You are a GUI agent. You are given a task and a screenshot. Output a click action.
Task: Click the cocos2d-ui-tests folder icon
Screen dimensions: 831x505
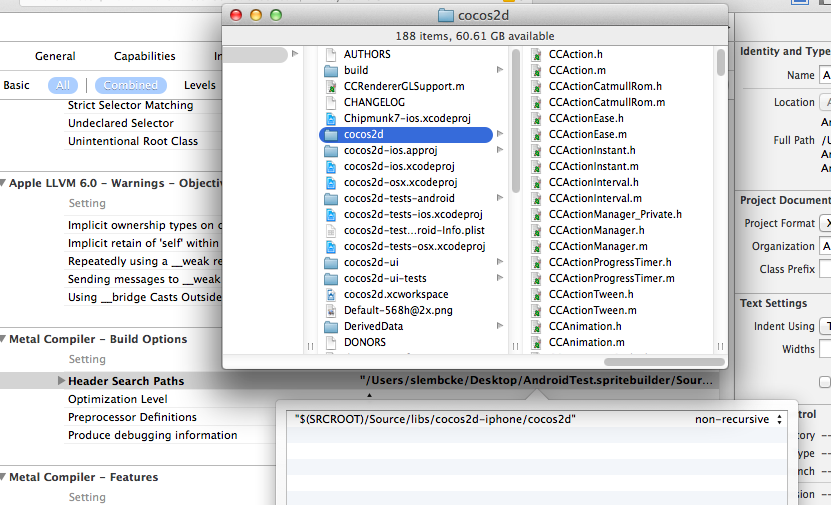point(331,279)
